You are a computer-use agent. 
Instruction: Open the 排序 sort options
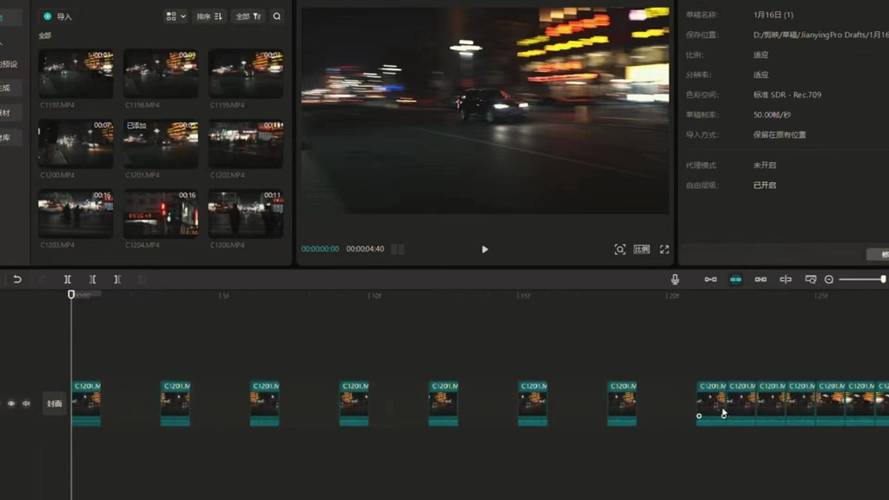point(210,17)
